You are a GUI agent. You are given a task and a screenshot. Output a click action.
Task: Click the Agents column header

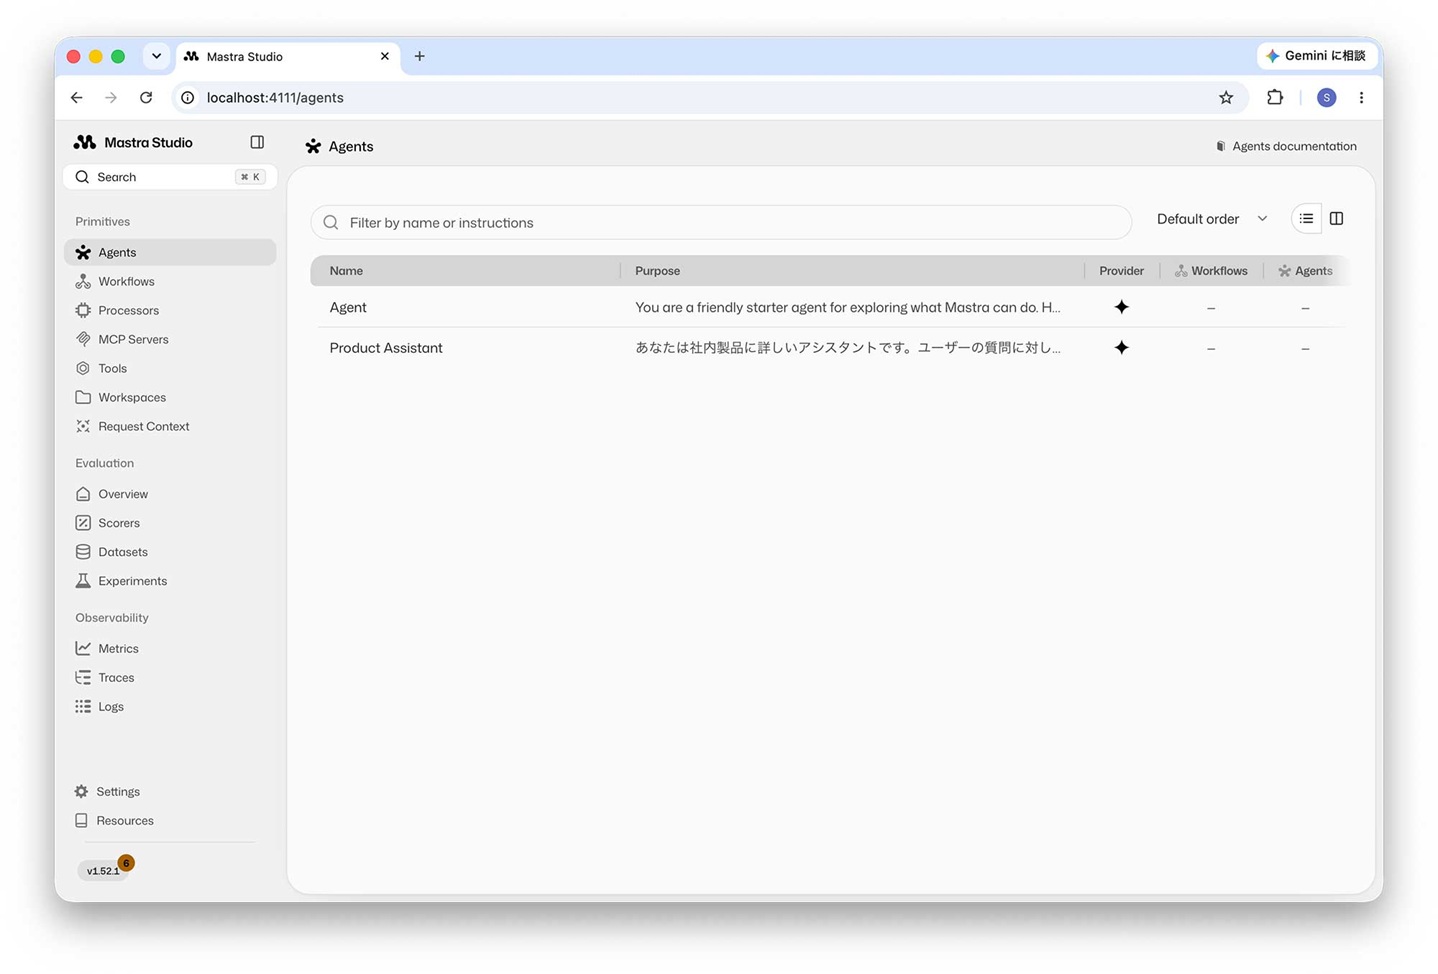1305,271
